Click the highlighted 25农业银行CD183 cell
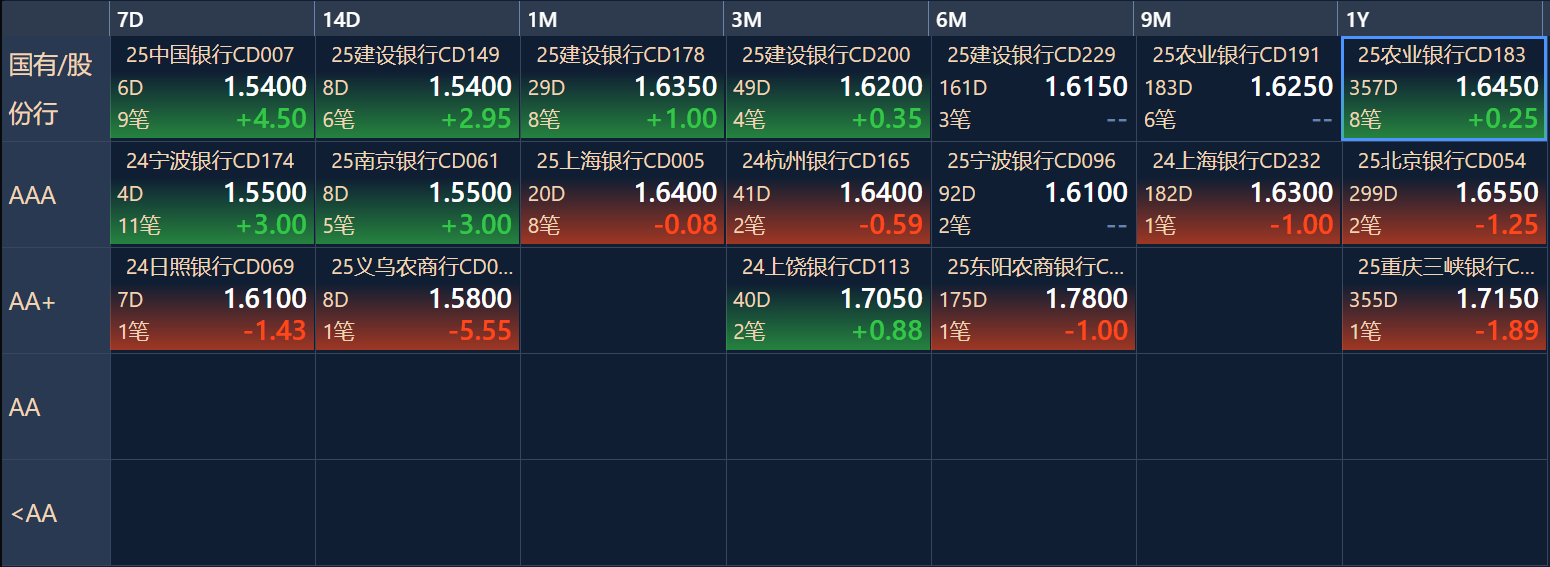Screen dimensions: 1550x567 [1444, 87]
